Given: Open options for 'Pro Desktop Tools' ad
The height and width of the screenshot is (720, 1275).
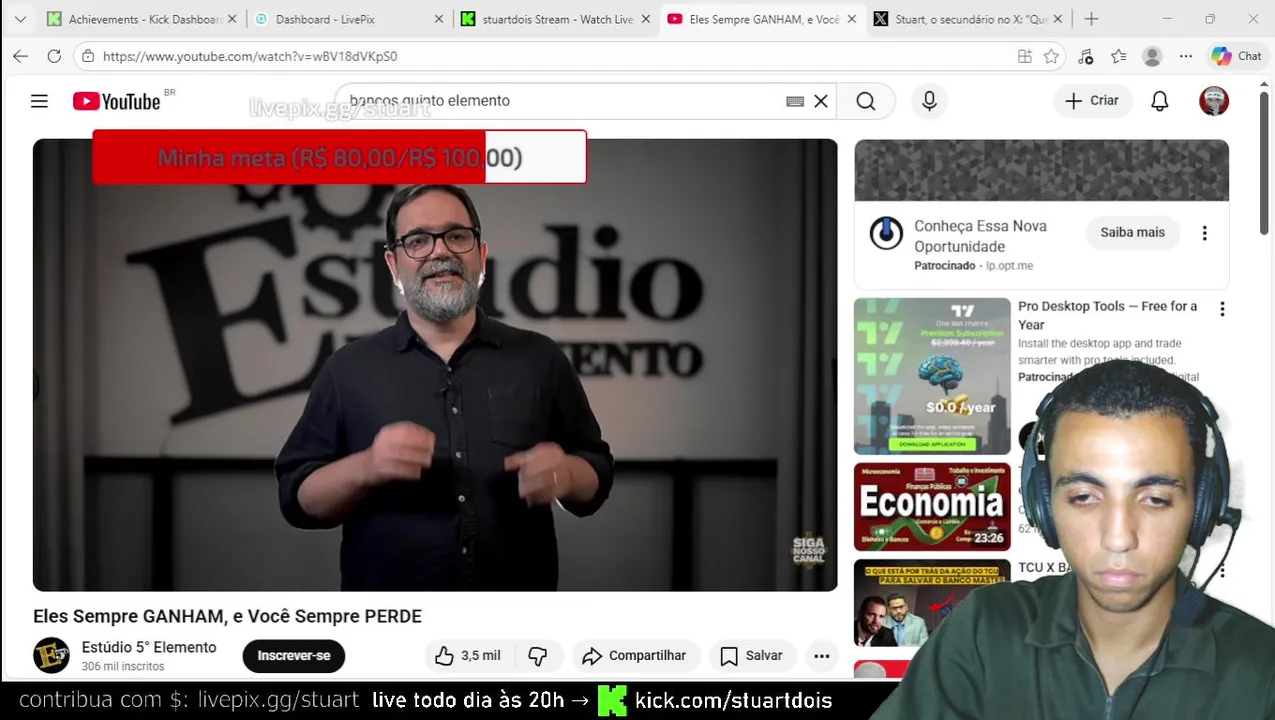Looking at the screenshot, I should 1222,310.
